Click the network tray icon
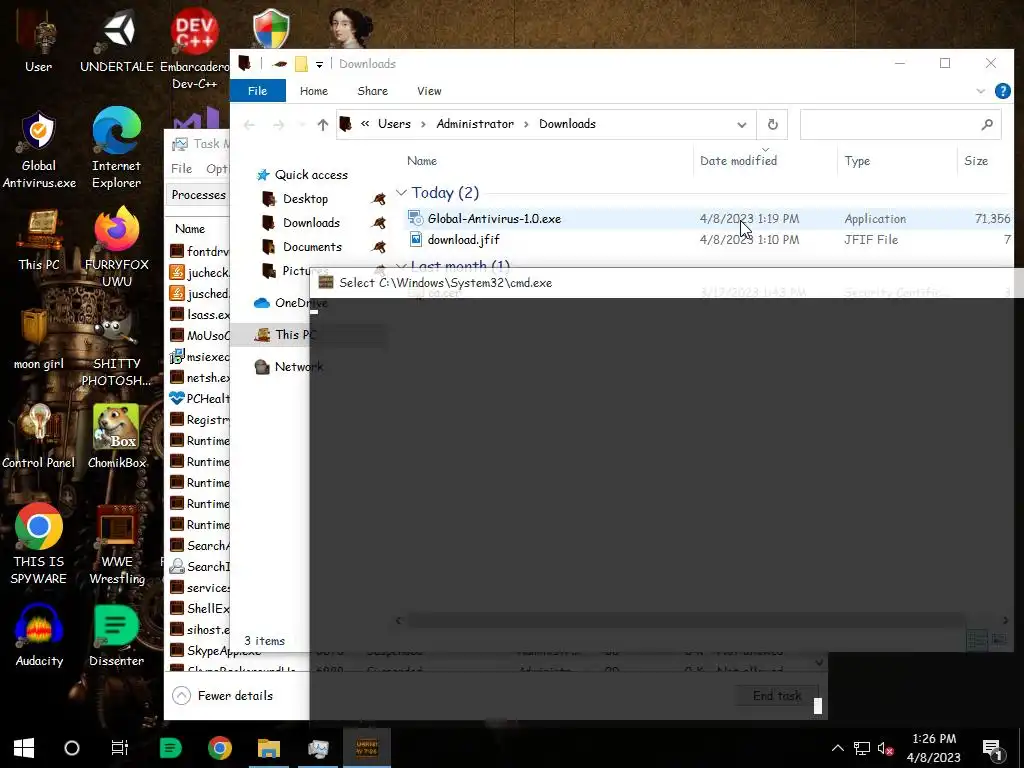1024x768 pixels. pyautogui.click(x=861, y=748)
